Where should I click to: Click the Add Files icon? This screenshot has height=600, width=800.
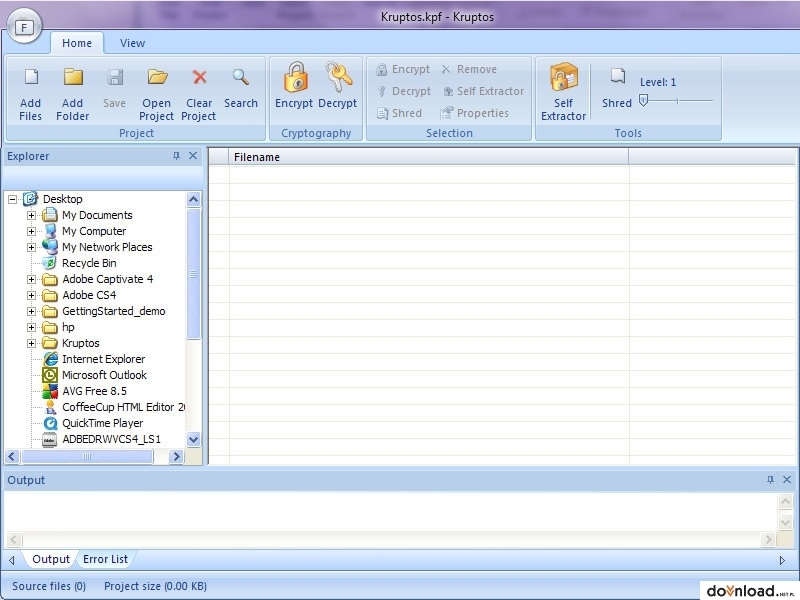pyautogui.click(x=31, y=77)
